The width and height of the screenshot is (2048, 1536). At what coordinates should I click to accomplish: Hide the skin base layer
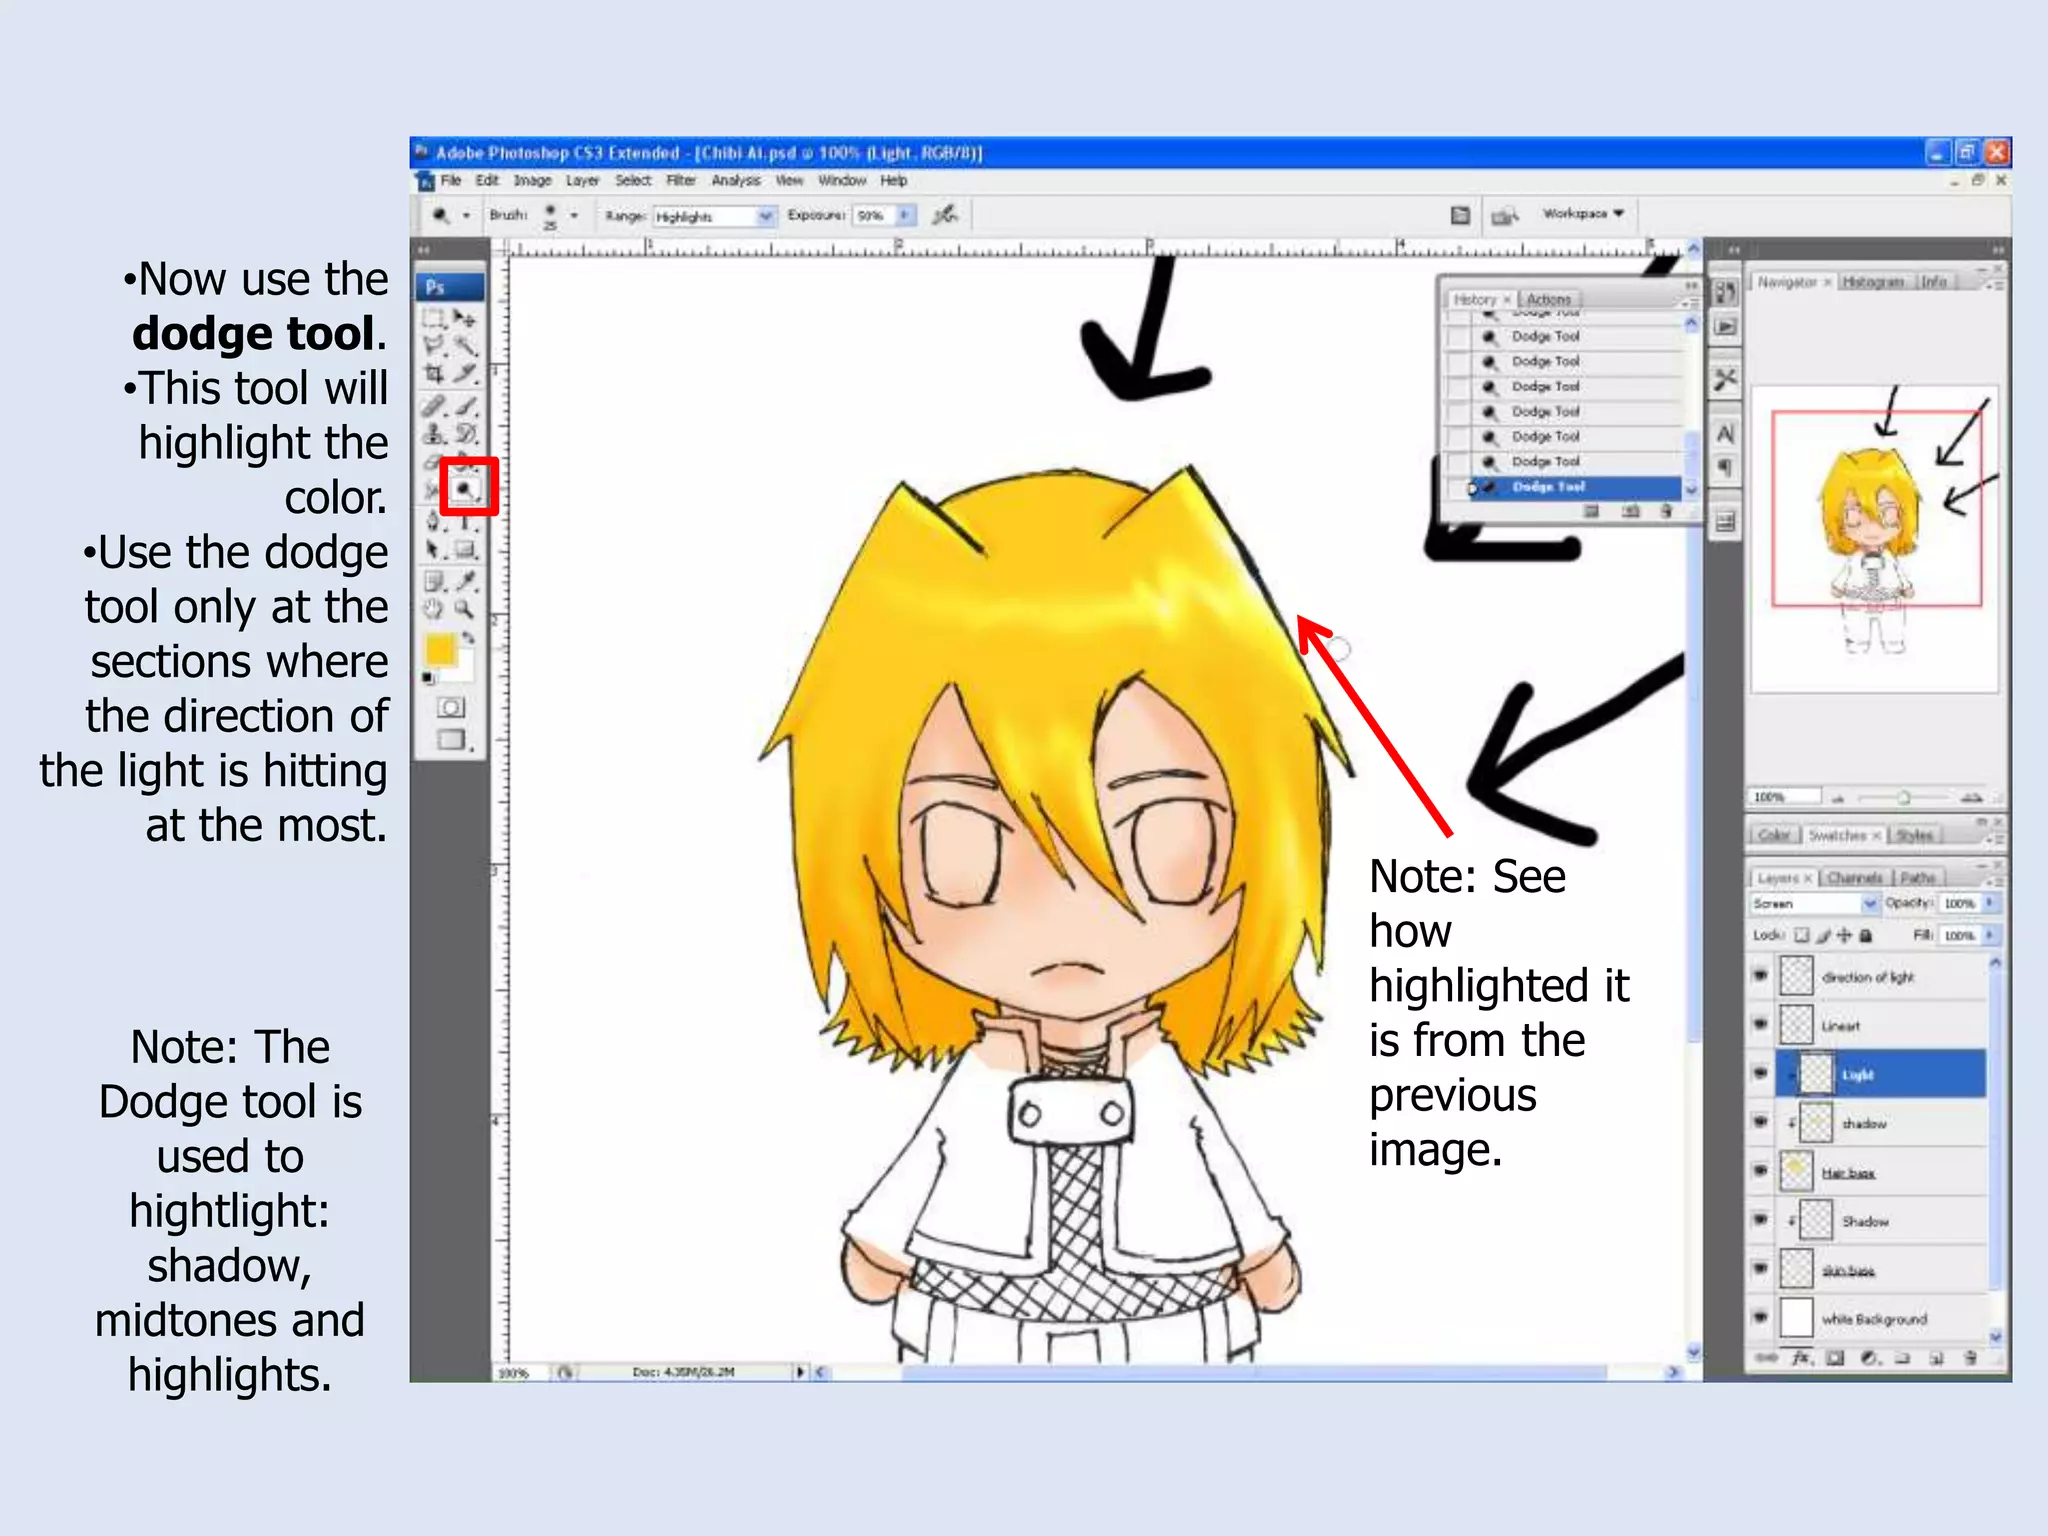coord(1761,1269)
